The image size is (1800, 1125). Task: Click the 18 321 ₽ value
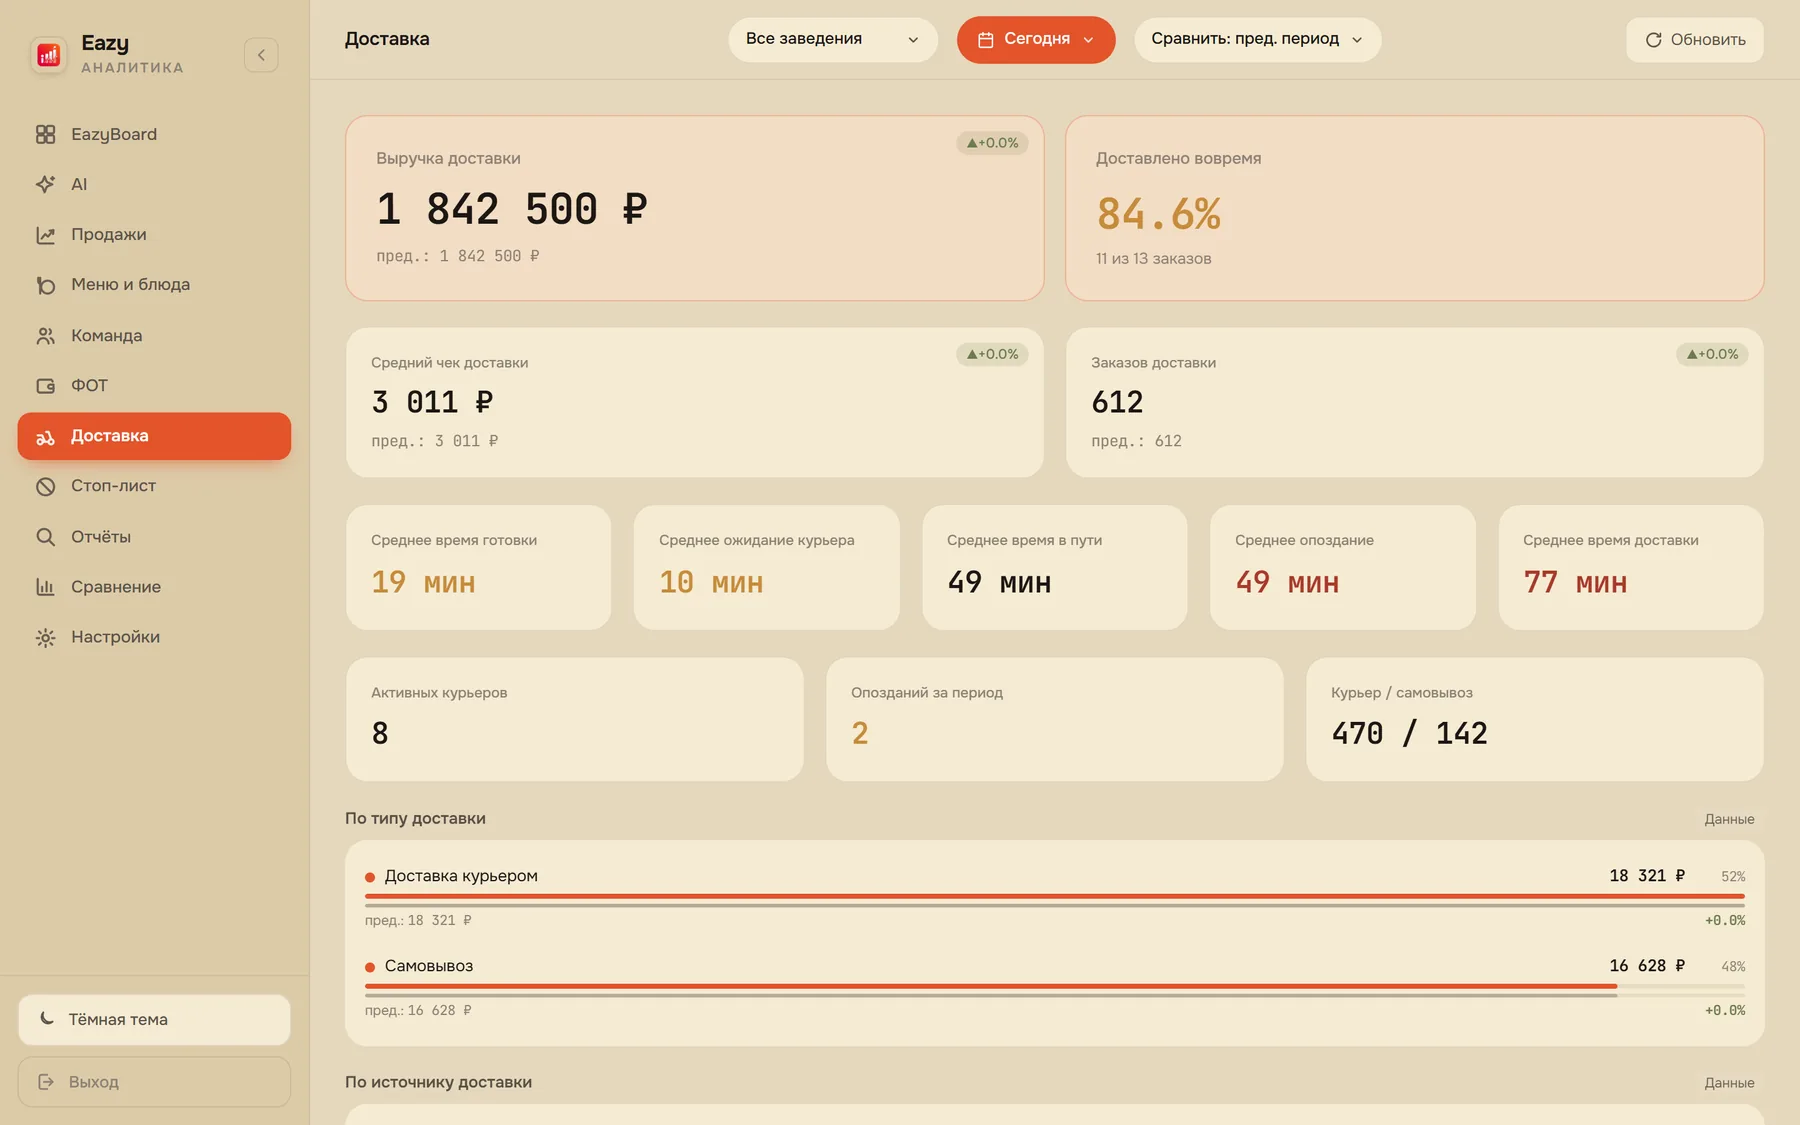coord(1647,876)
